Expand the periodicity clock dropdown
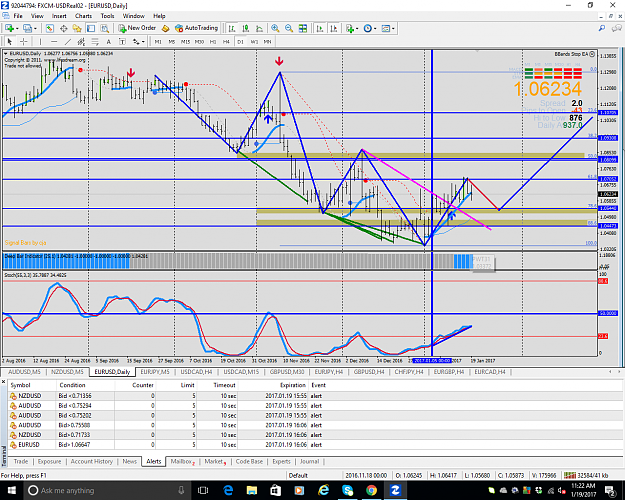Image resolution: width=625 pixels, height=500 pixels. 375,28
